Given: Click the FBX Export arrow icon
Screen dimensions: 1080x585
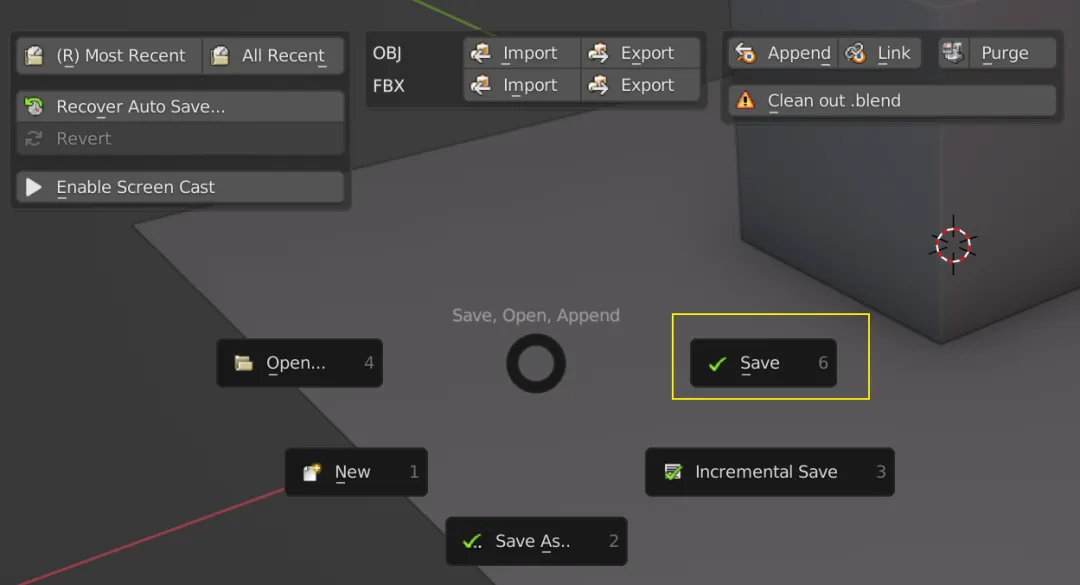Looking at the screenshot, I should pyautogui.click(x=598, y=85).
